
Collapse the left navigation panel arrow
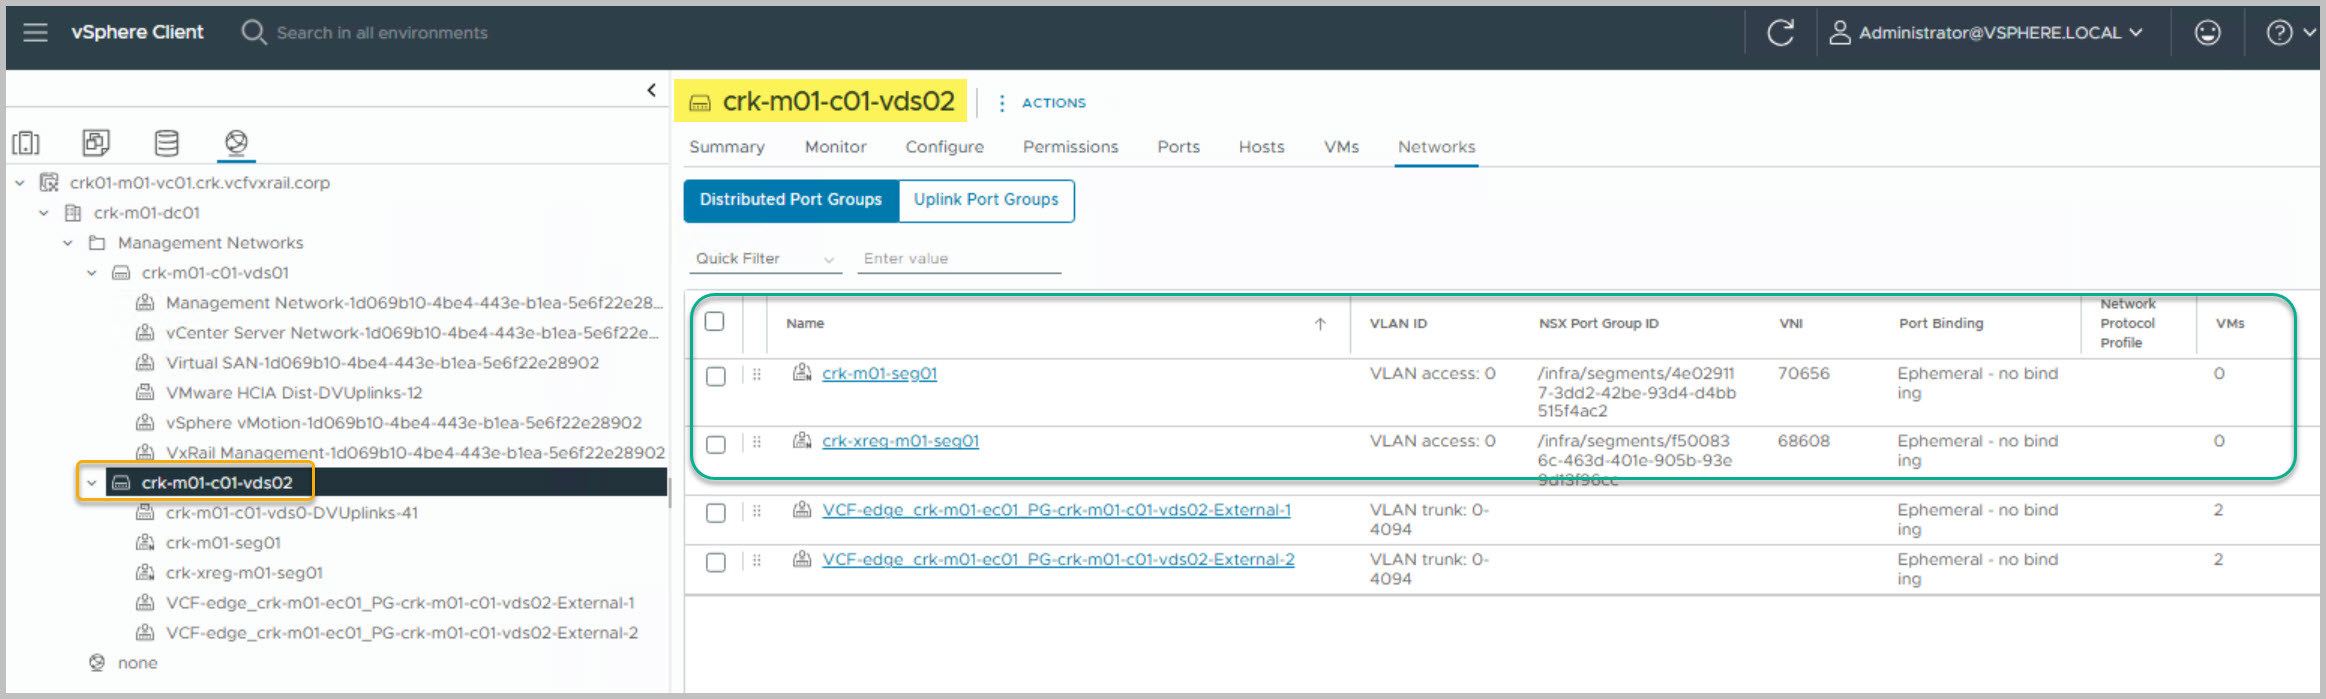(x=651, y=91)
